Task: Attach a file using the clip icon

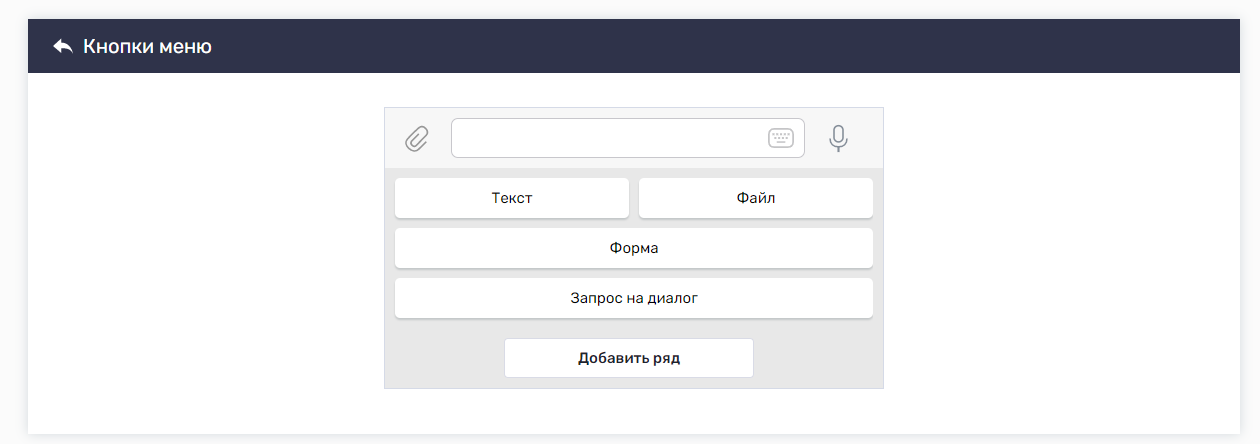Action: (x=417, y=138)
